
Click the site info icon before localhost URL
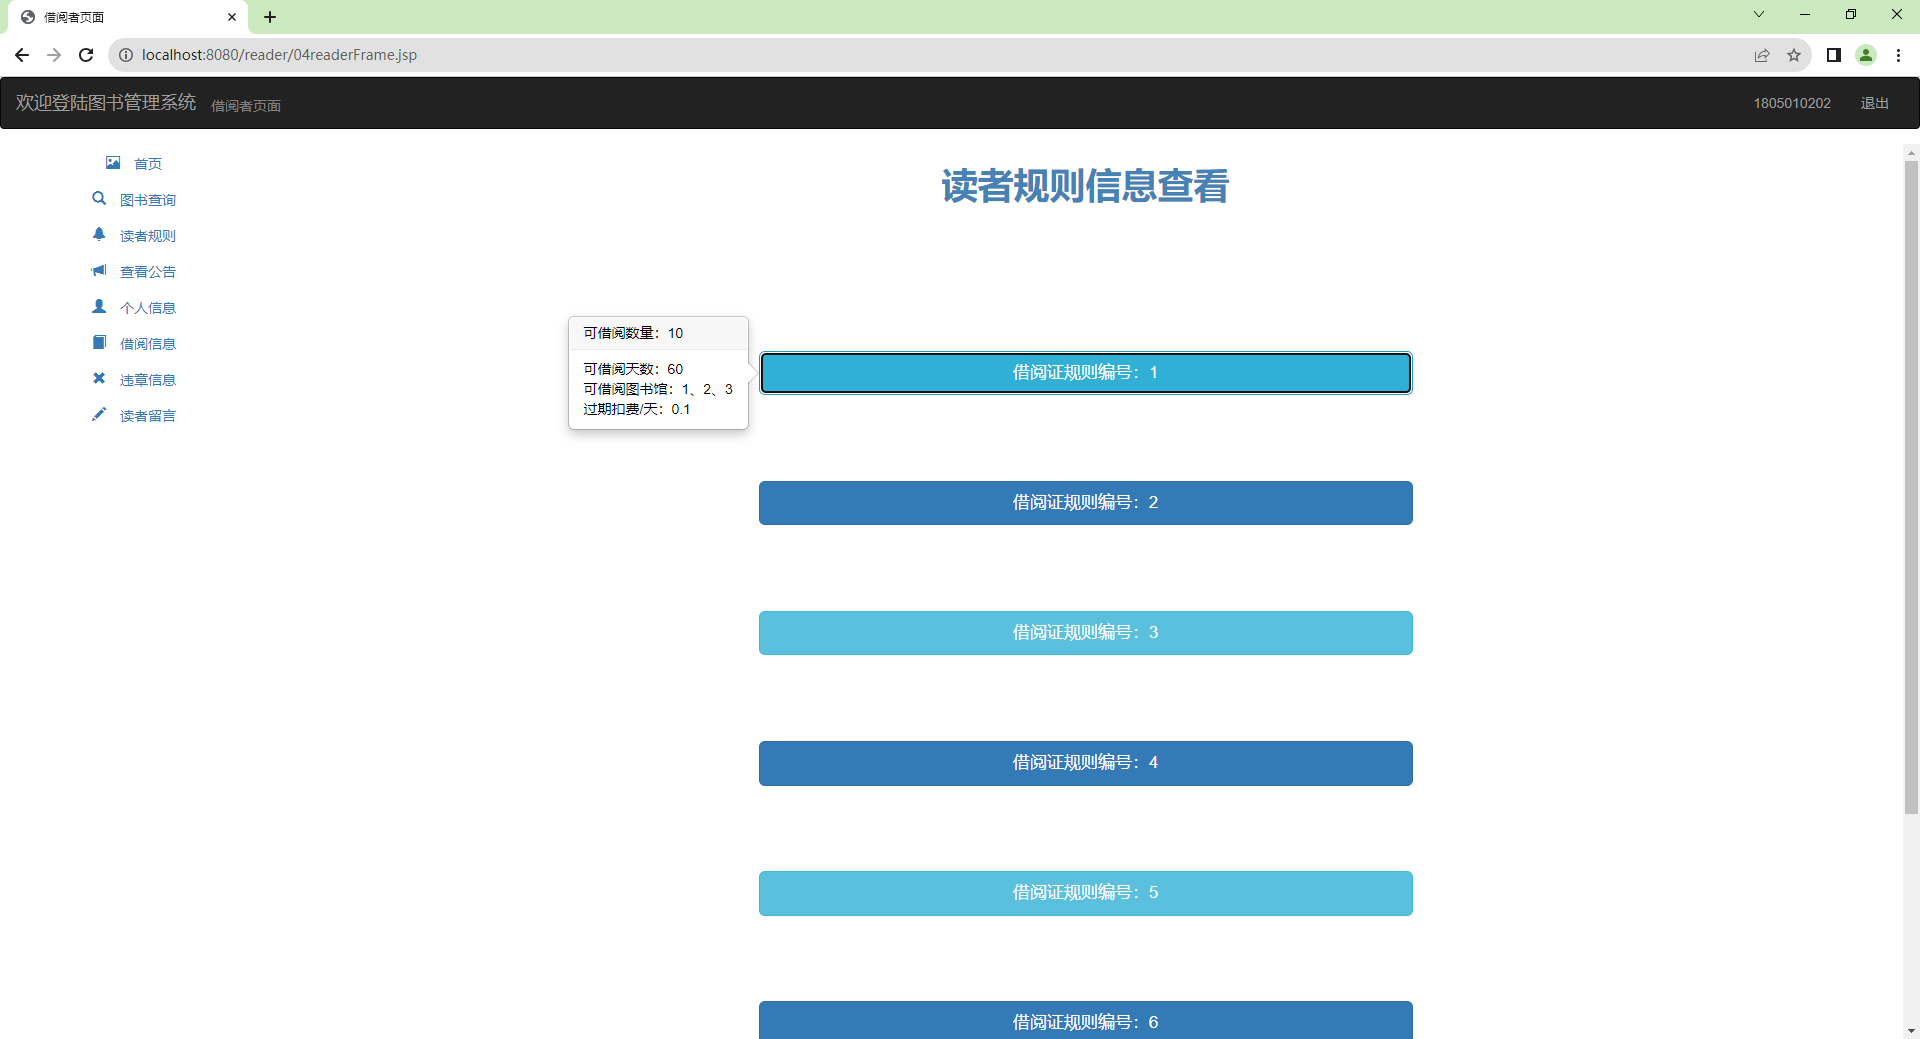[x=126, y=55]
